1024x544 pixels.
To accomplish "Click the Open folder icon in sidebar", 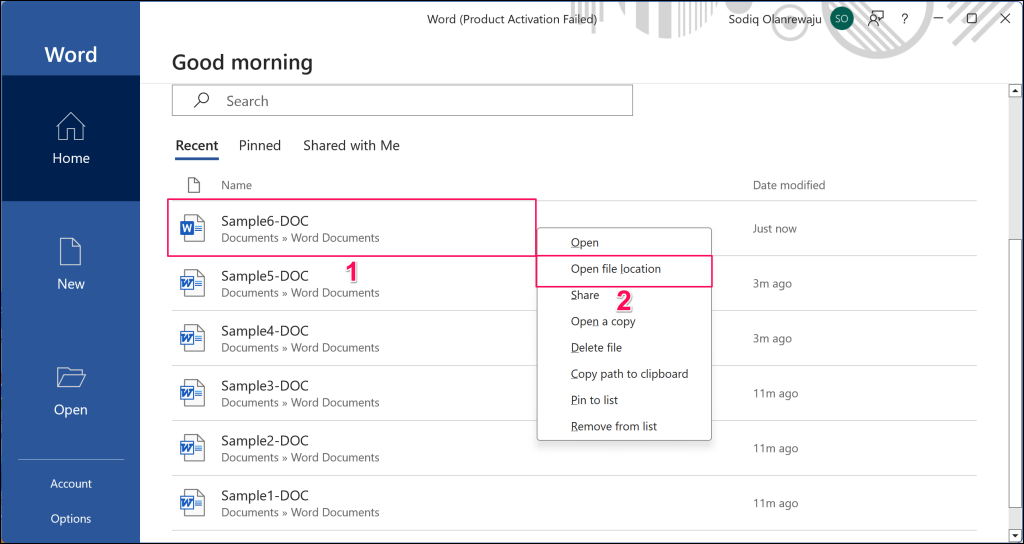I will [70, 378].
